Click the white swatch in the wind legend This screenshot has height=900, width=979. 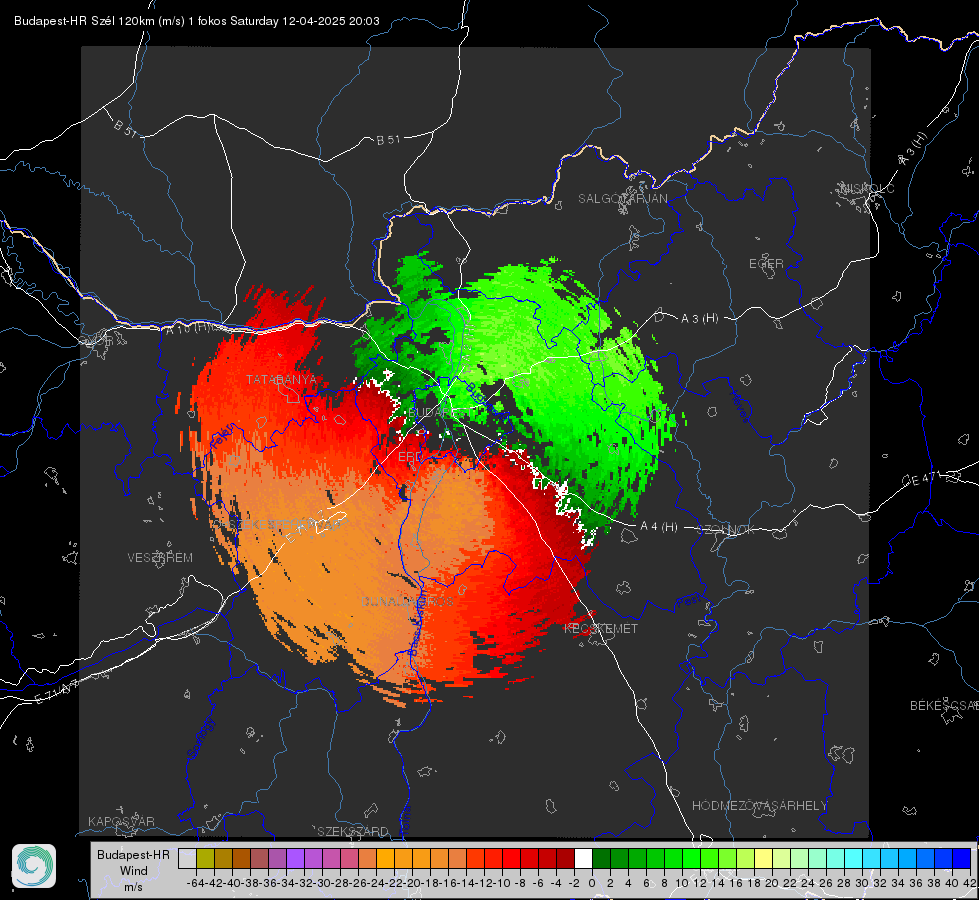point(583,859)
